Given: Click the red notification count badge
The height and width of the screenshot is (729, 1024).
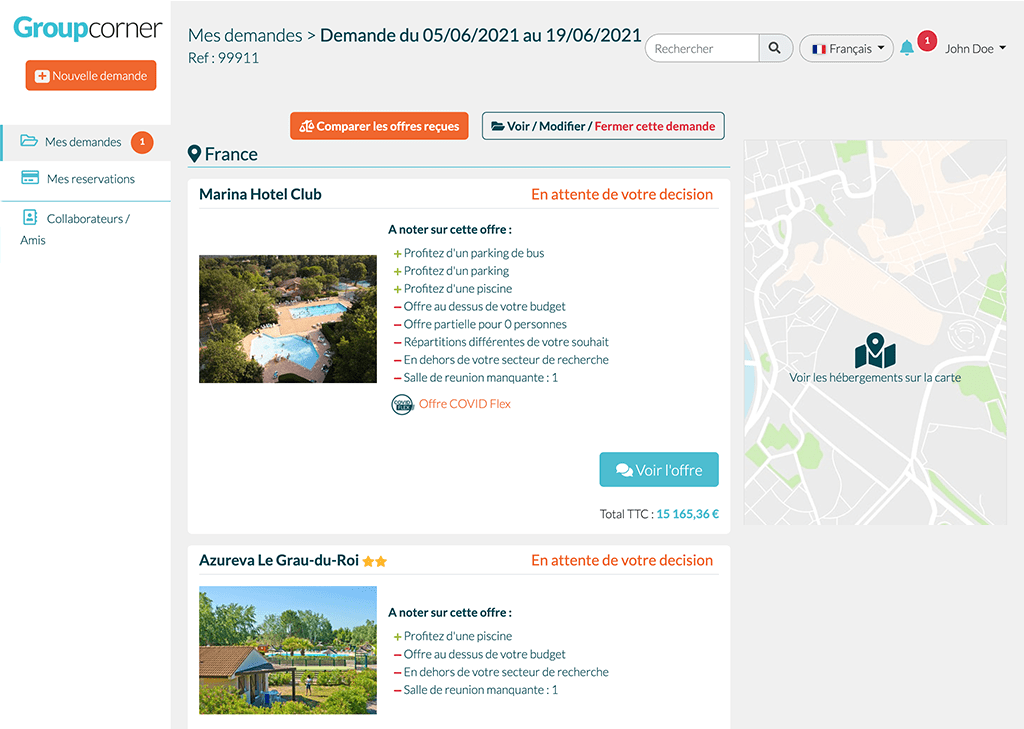Looking at the screenshot, I should (927, 40).
